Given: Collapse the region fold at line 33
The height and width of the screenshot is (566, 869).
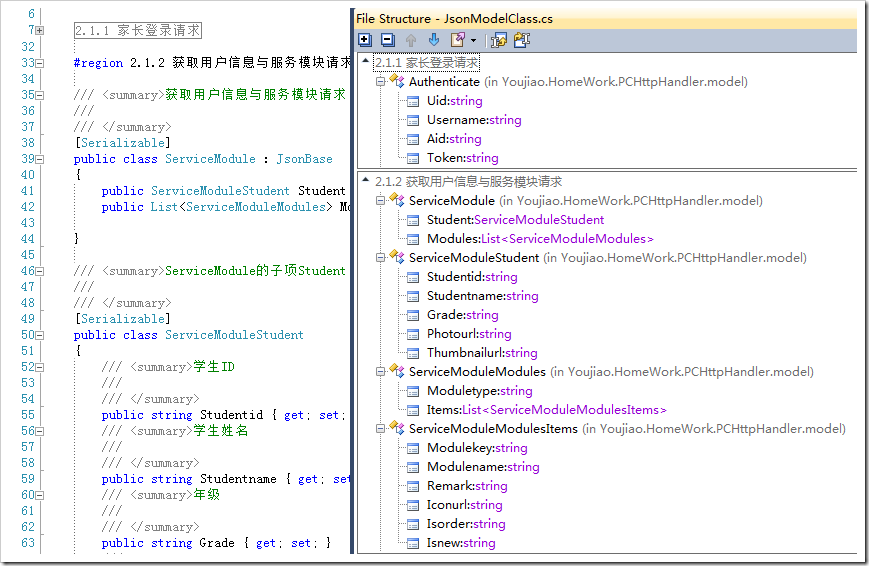Looking at the screenshot, I should coord(40,63).
